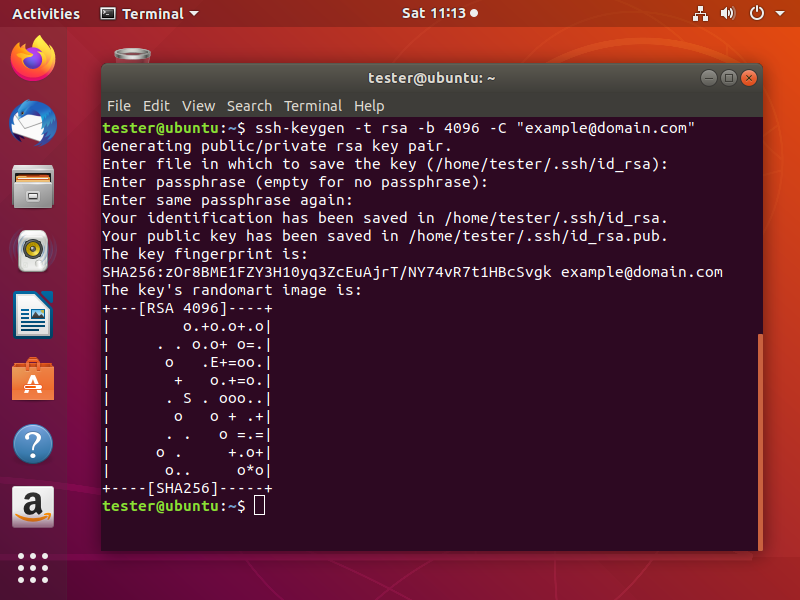800x600 pixels.
Task: Open LibreOffice Writer from the dock
Action: pyautogui.click(x=33, y=315)
